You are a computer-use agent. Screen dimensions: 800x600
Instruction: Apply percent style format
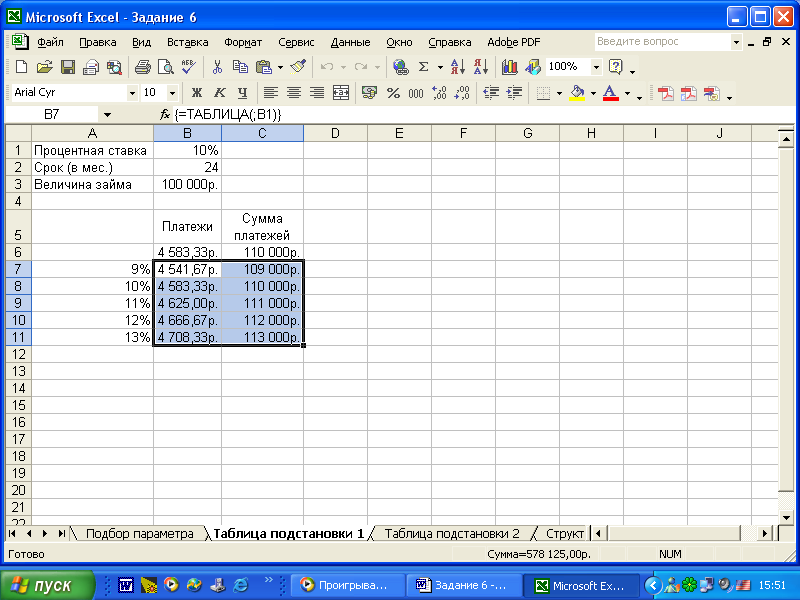pos(393,93)
